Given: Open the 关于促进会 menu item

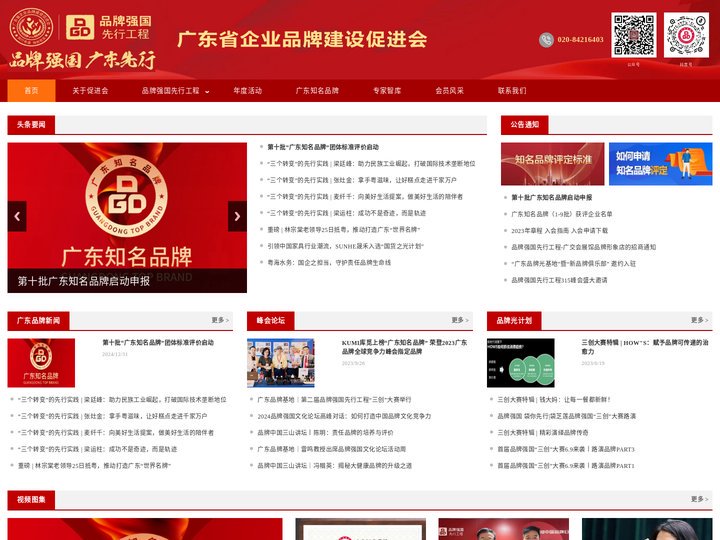Looking at the screenshot, I should [x=90, y=90].
